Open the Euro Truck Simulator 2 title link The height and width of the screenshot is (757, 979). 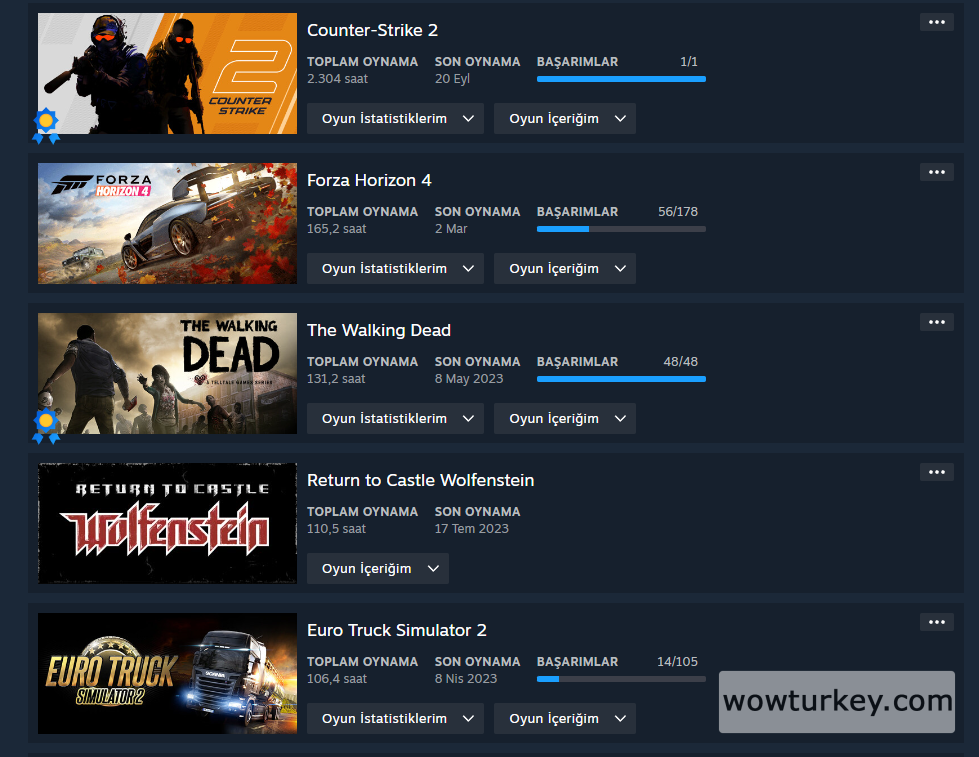pyautogui.click(x=396, y=630)
